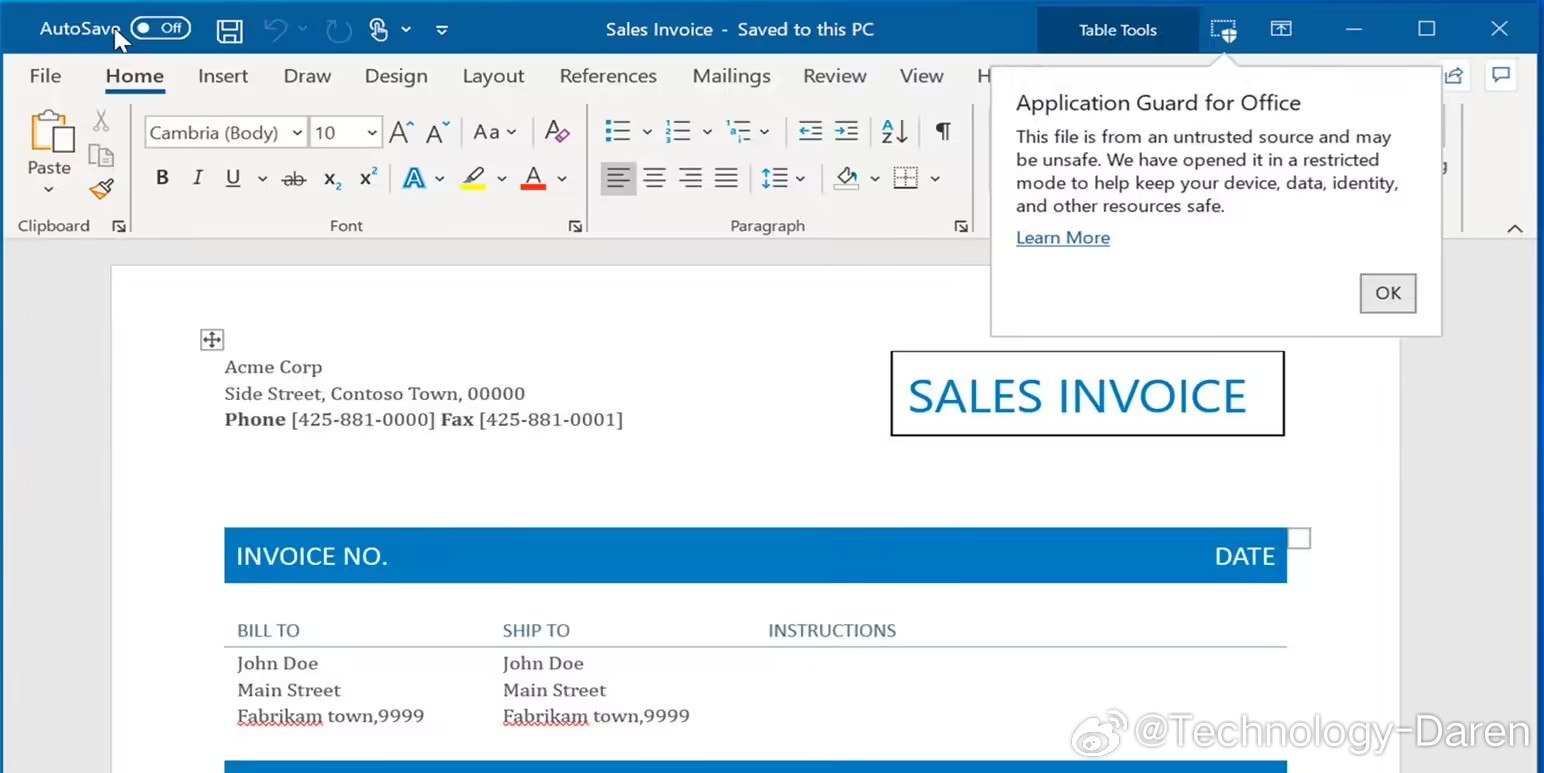Click the table move handle icon
This screenshot has height=773, width=1544.
(212, 340)
